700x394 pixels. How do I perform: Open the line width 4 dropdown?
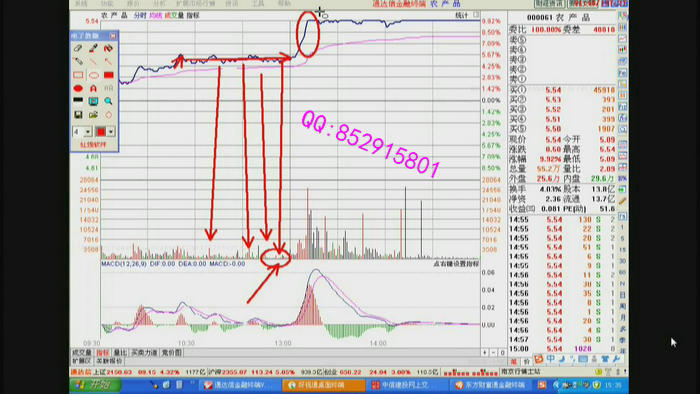point(82,132)
